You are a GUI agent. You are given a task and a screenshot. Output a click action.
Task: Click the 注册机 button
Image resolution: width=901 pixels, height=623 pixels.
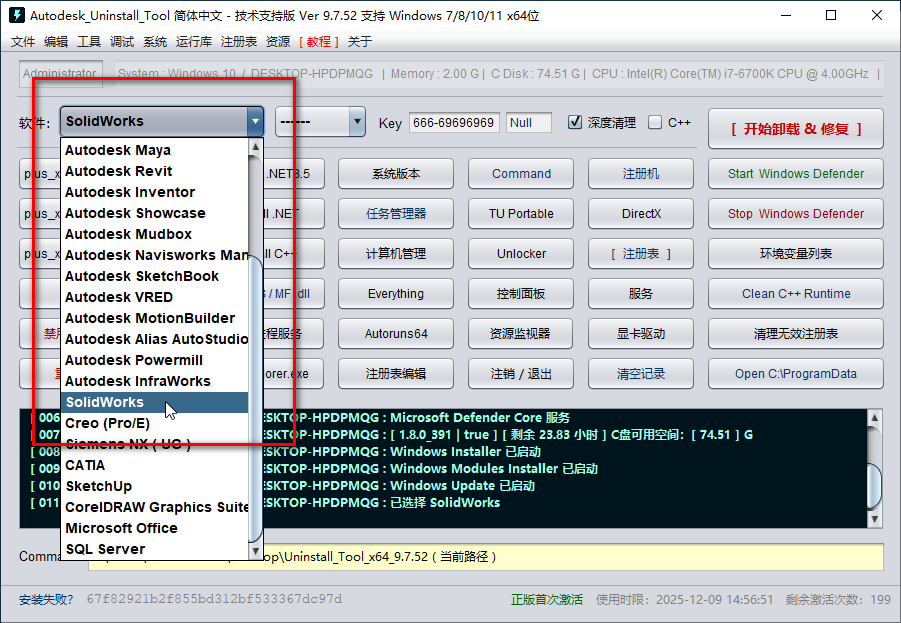(x=641, y=174)
